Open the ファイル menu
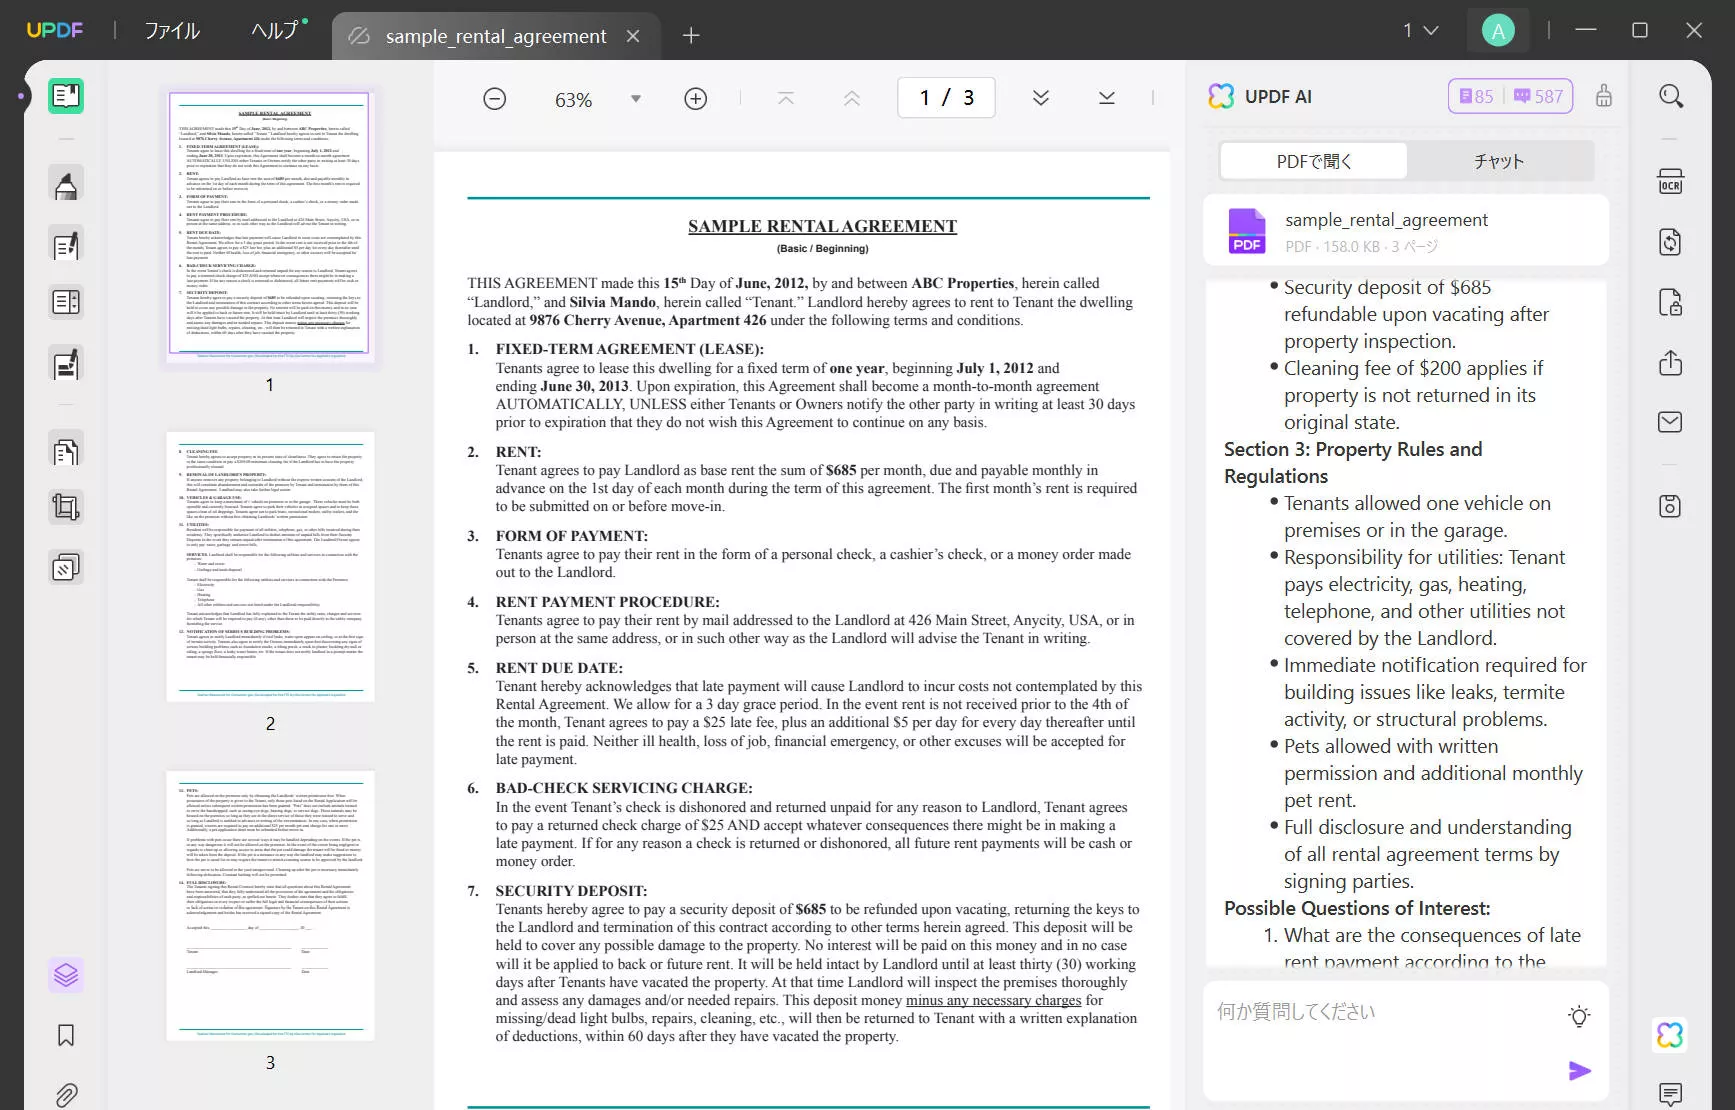The height and width of the screenshot is (1110, 1735). (172, 31)
